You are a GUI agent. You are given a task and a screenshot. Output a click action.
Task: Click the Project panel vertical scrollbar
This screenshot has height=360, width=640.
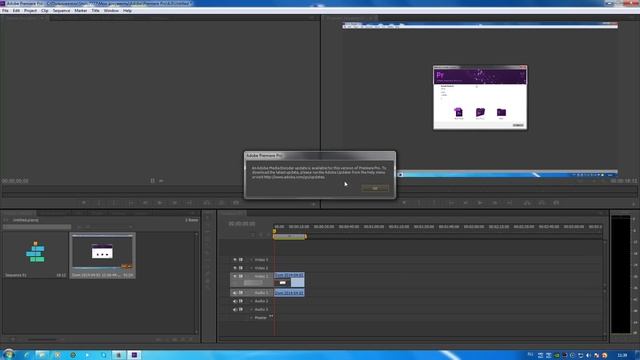[x=196, y=282]
